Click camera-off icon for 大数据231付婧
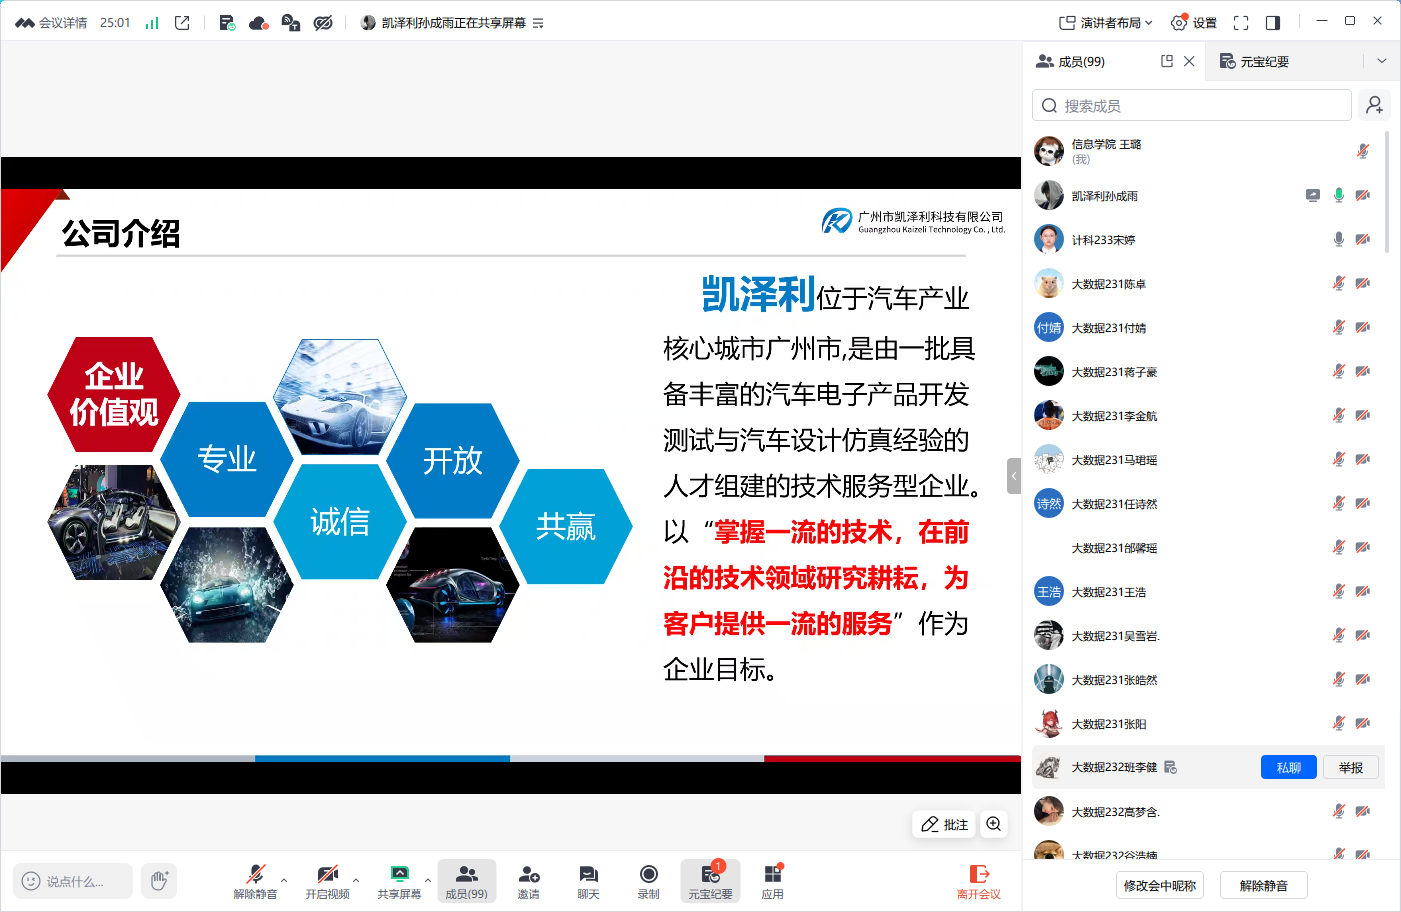The height and width of the screenshot is (912, 1401). coord(1362,327)
